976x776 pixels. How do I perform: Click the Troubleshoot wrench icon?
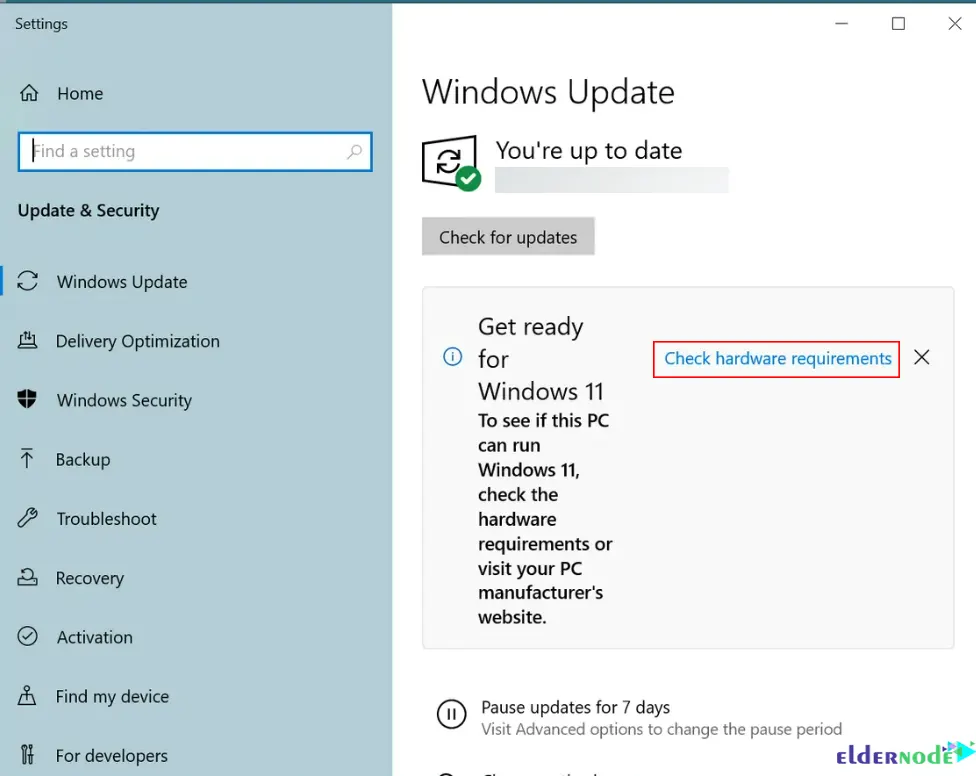(x=27, y=518)
